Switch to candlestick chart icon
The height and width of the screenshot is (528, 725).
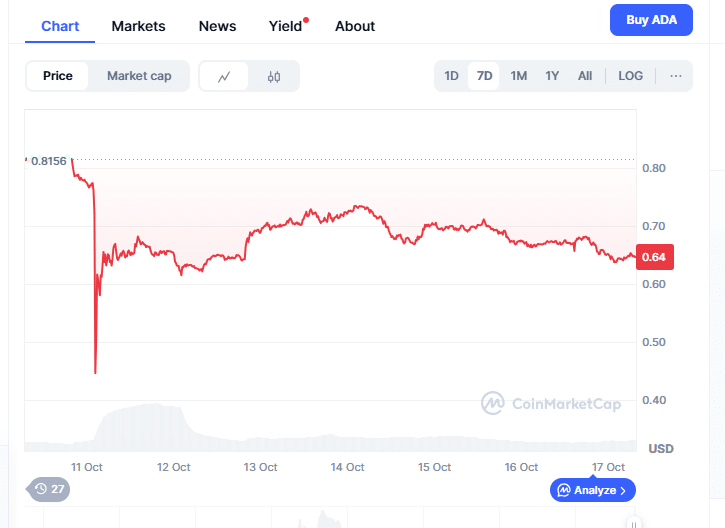(274, 76)
